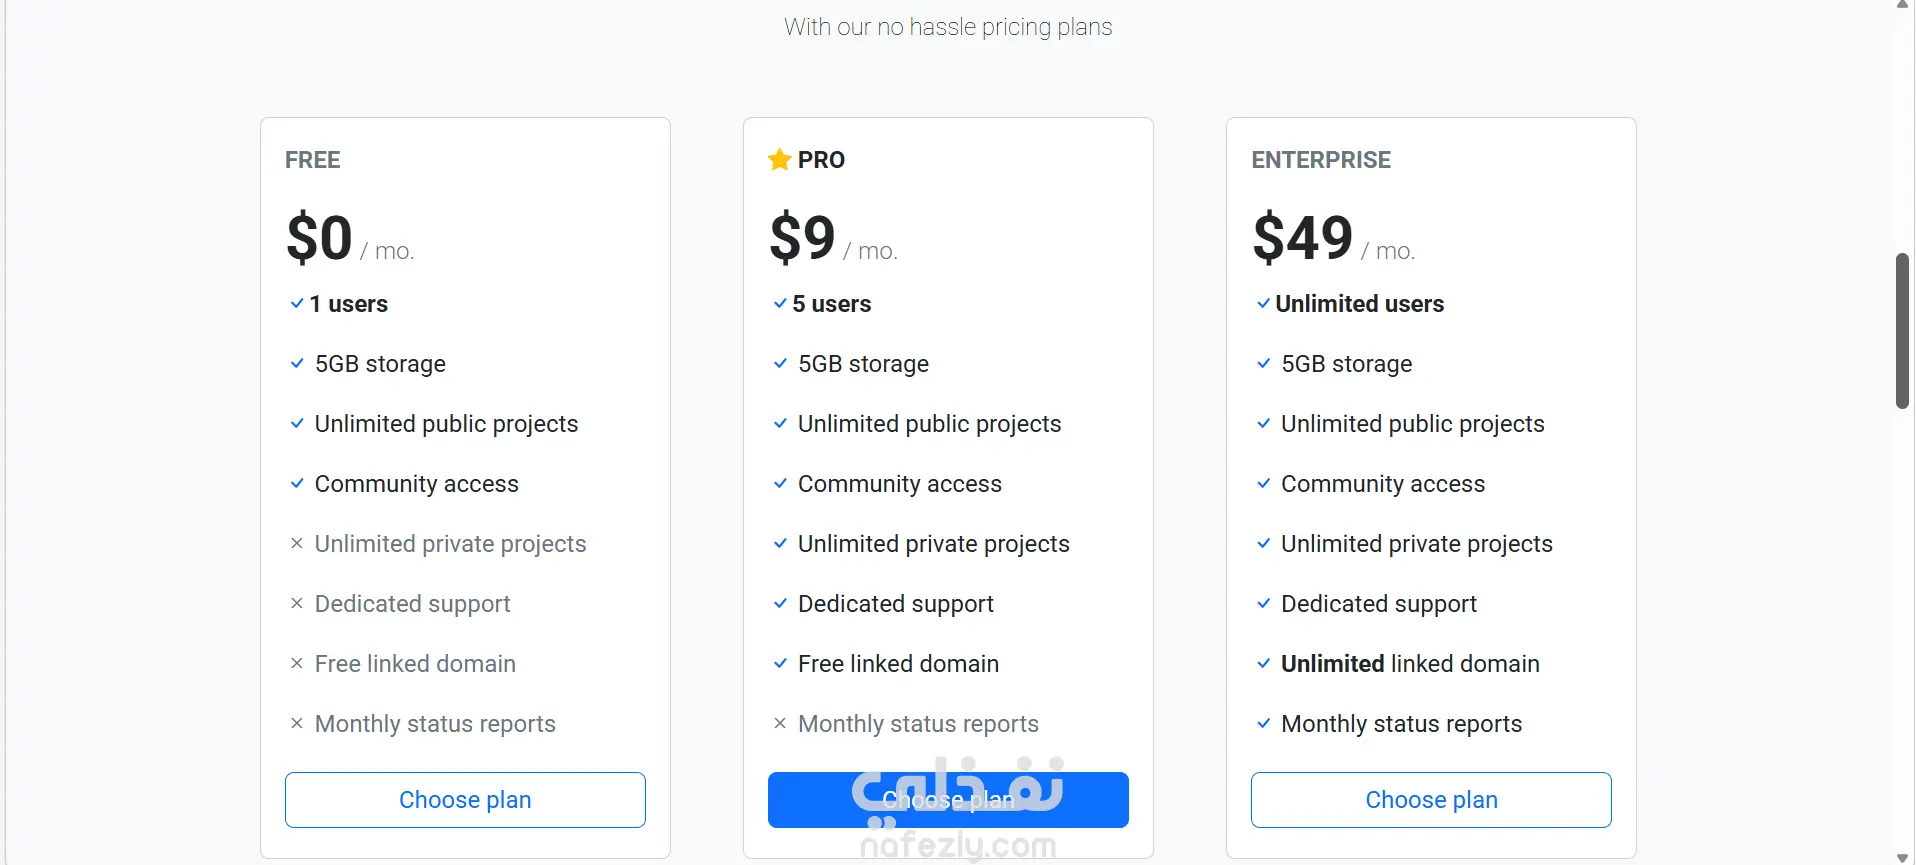Click the checkmark beside Pro plan's Free linked domain

click(x=780, y=663)
